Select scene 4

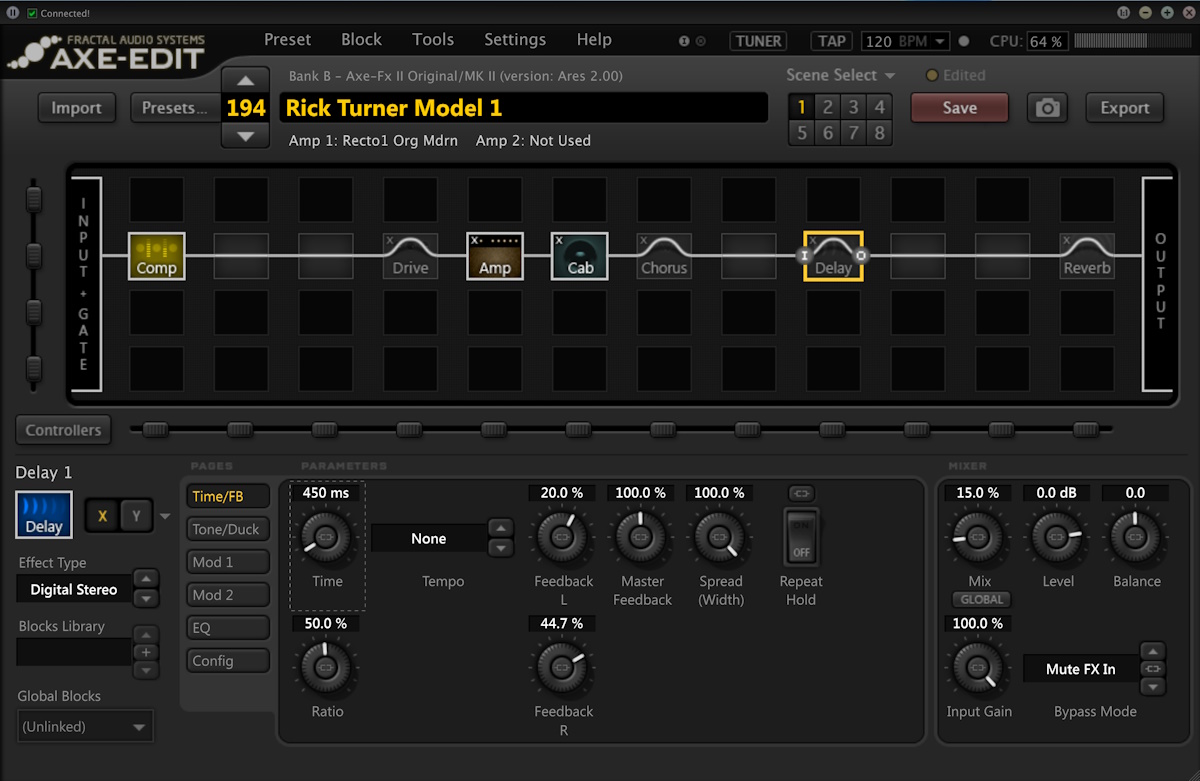[879, 107]
